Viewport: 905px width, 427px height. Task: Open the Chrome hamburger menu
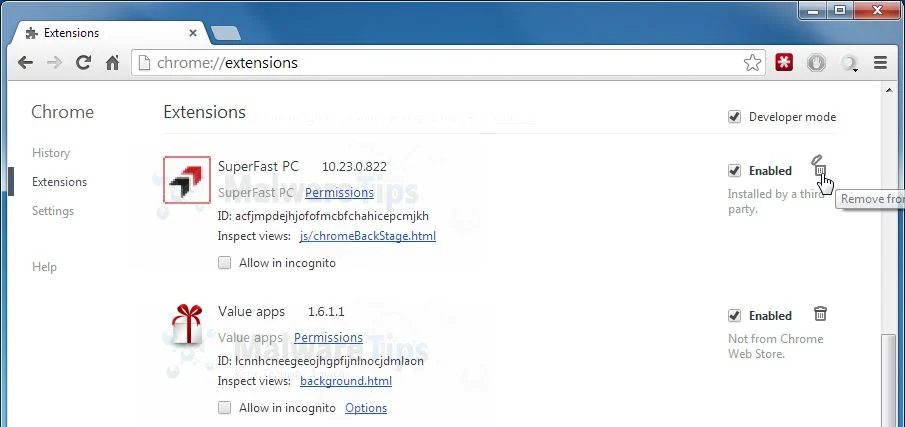pos(880,62)
